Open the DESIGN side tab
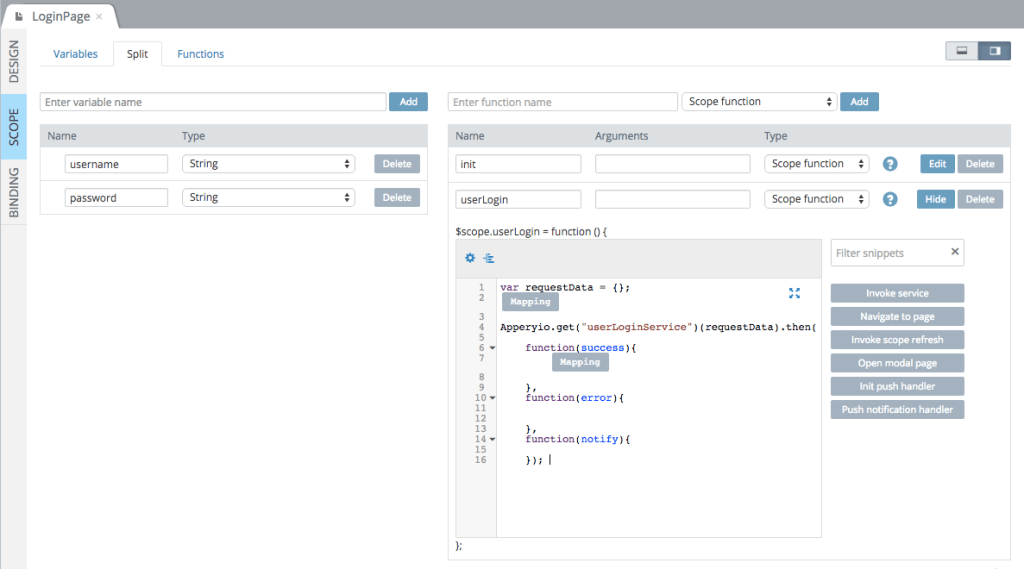Image resolution: width=1024 pixels, height=569 pixels. [14, 62]
